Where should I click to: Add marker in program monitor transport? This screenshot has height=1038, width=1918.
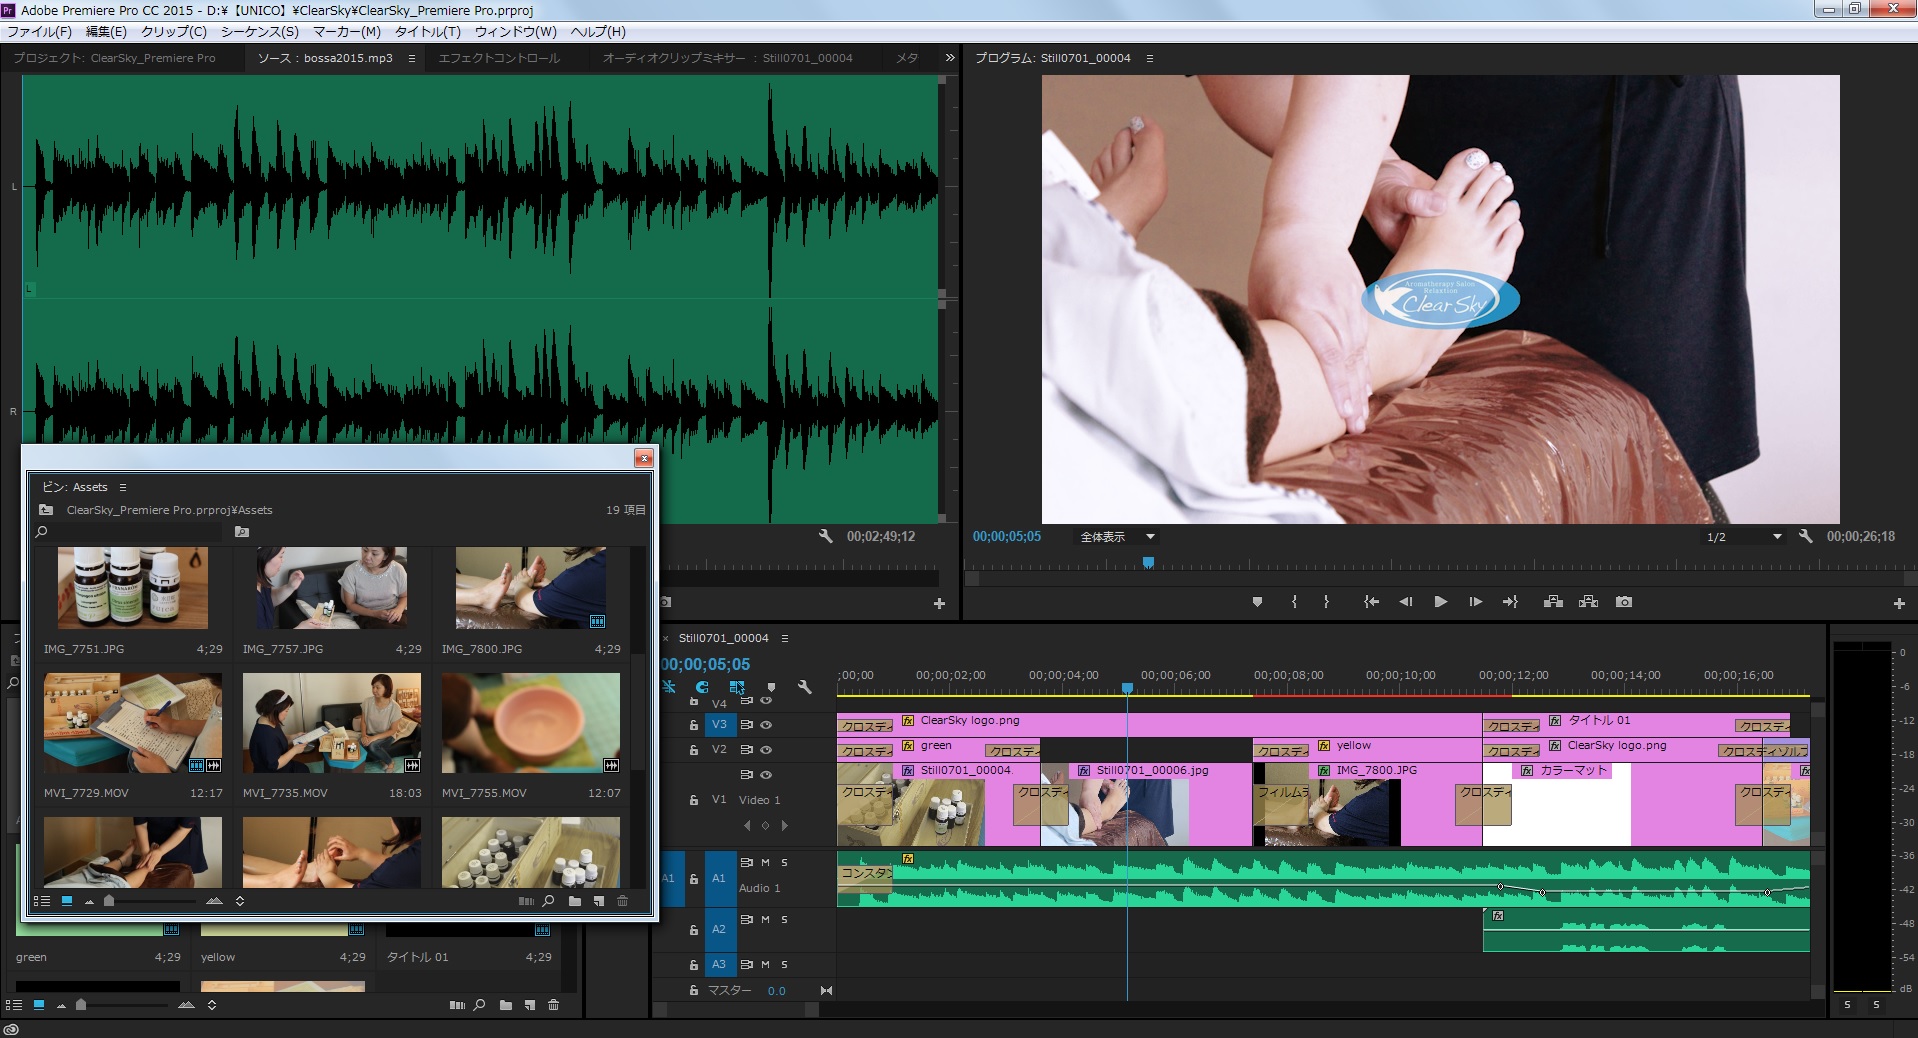coord(1257,602)
